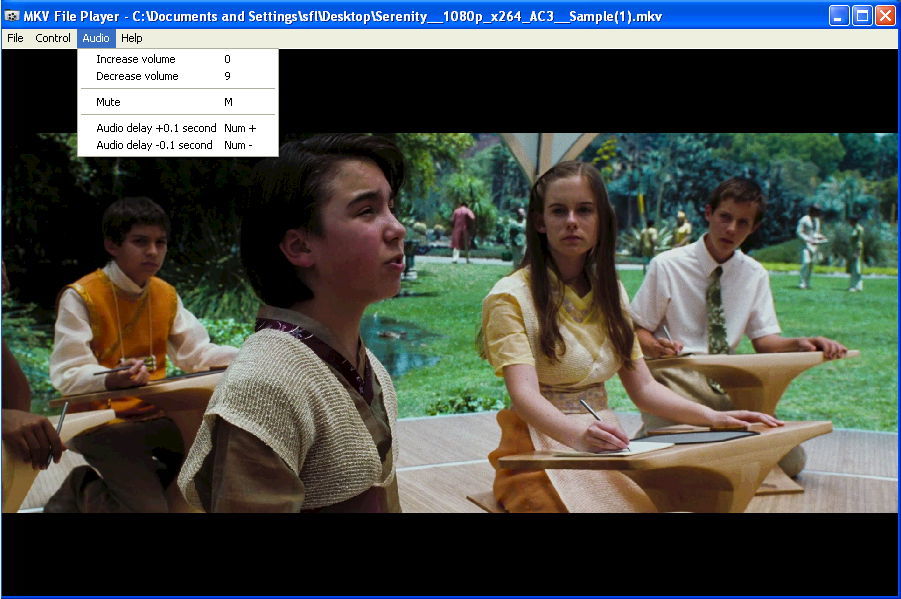
Task: Lower volume using the Decrease volume option
Action: click(x=136, y=76)
